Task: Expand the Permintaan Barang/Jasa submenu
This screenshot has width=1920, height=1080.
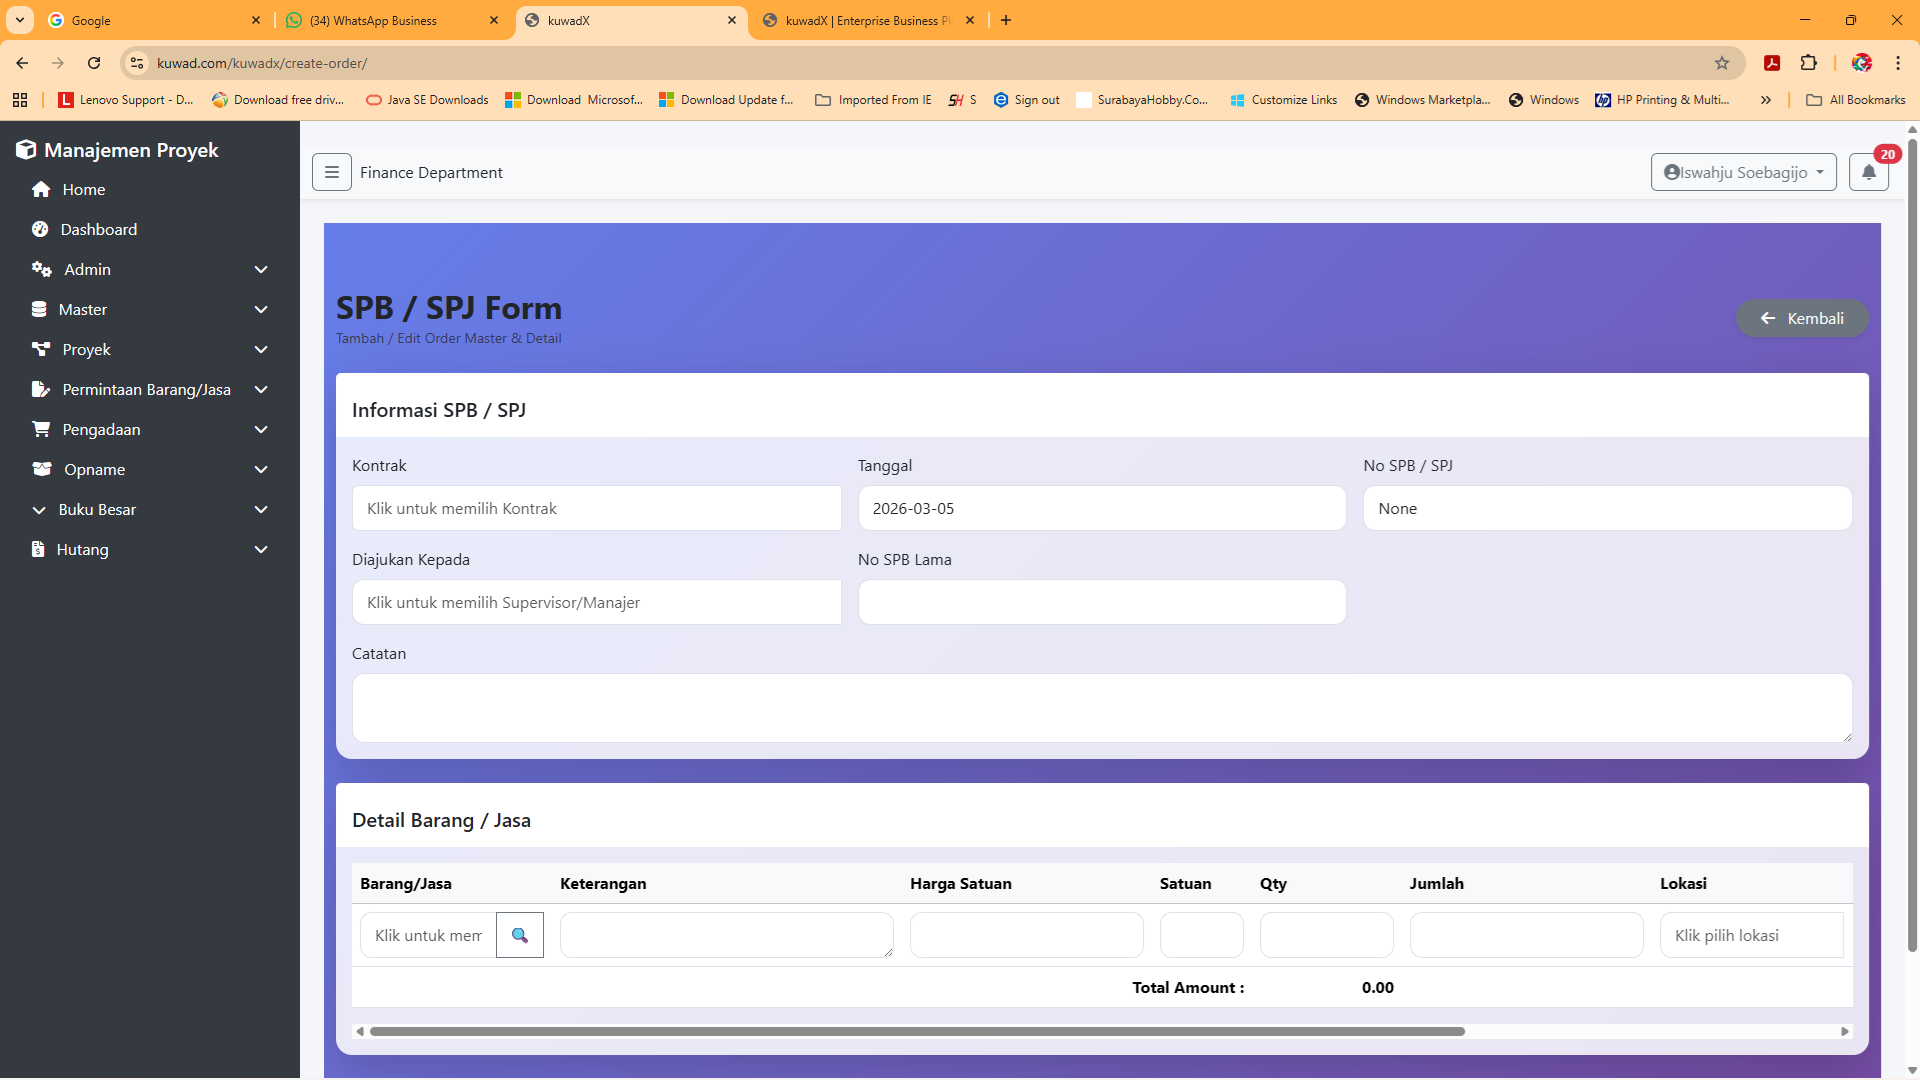Action: 261,390
